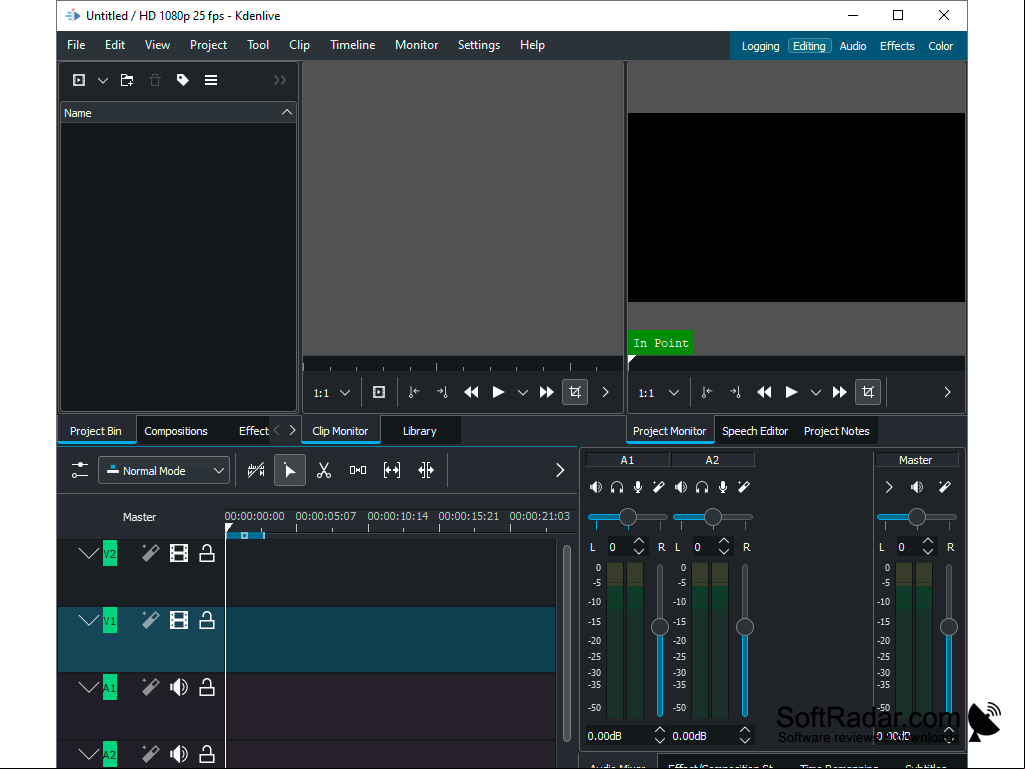This screenshot has height=769, width=1025.
Task: Fast forward in Project Monitor
Action: pos(839,392)
